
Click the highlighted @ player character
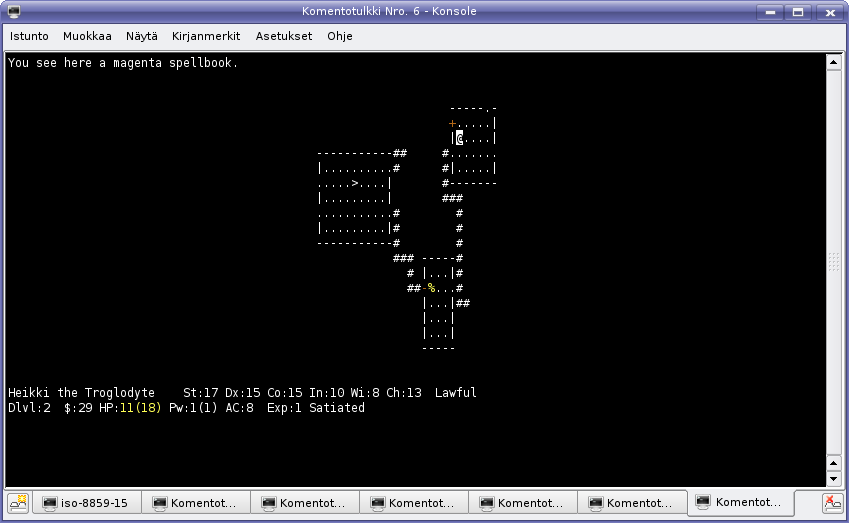coord(459,139)
